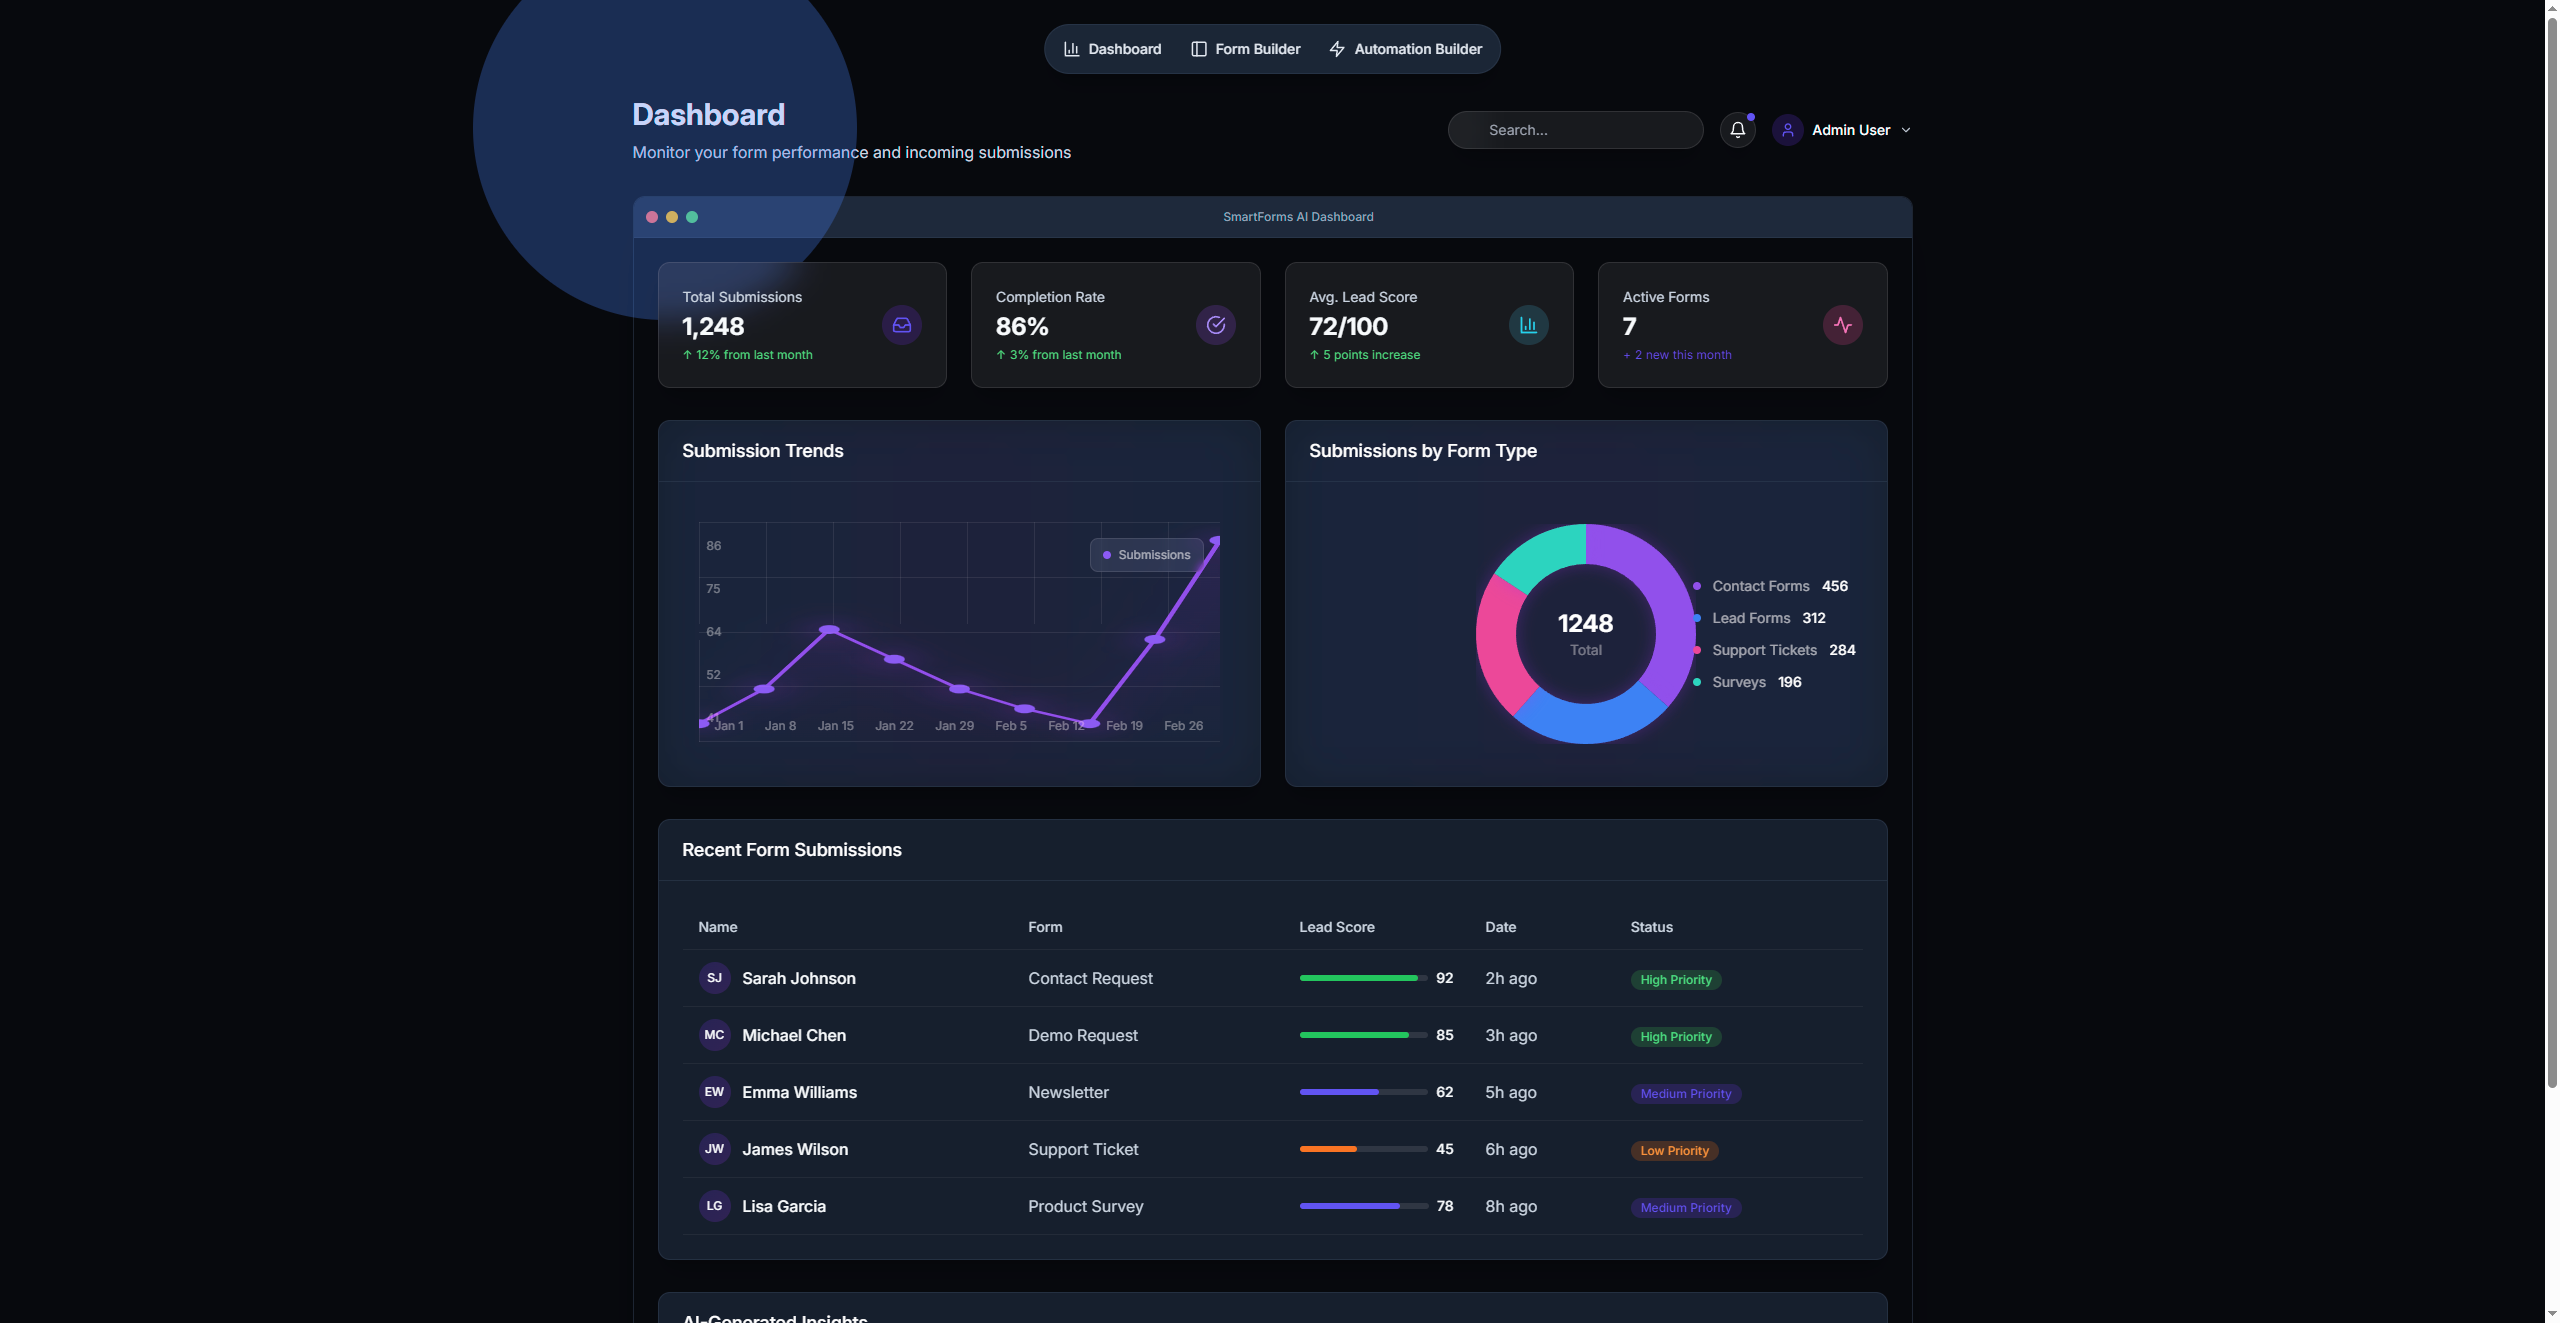Click the Total Submissions inbox icon
2560x1323 pixels.
click(x=901, y=325)
